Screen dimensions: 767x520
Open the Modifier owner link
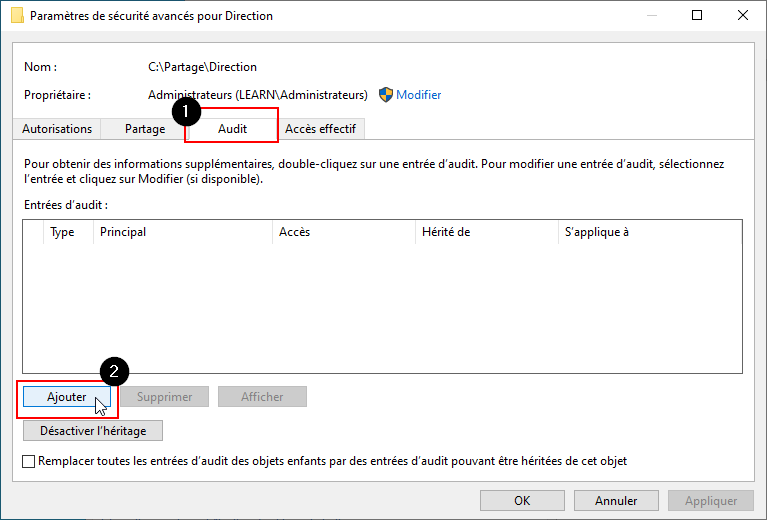coord(419,95)
